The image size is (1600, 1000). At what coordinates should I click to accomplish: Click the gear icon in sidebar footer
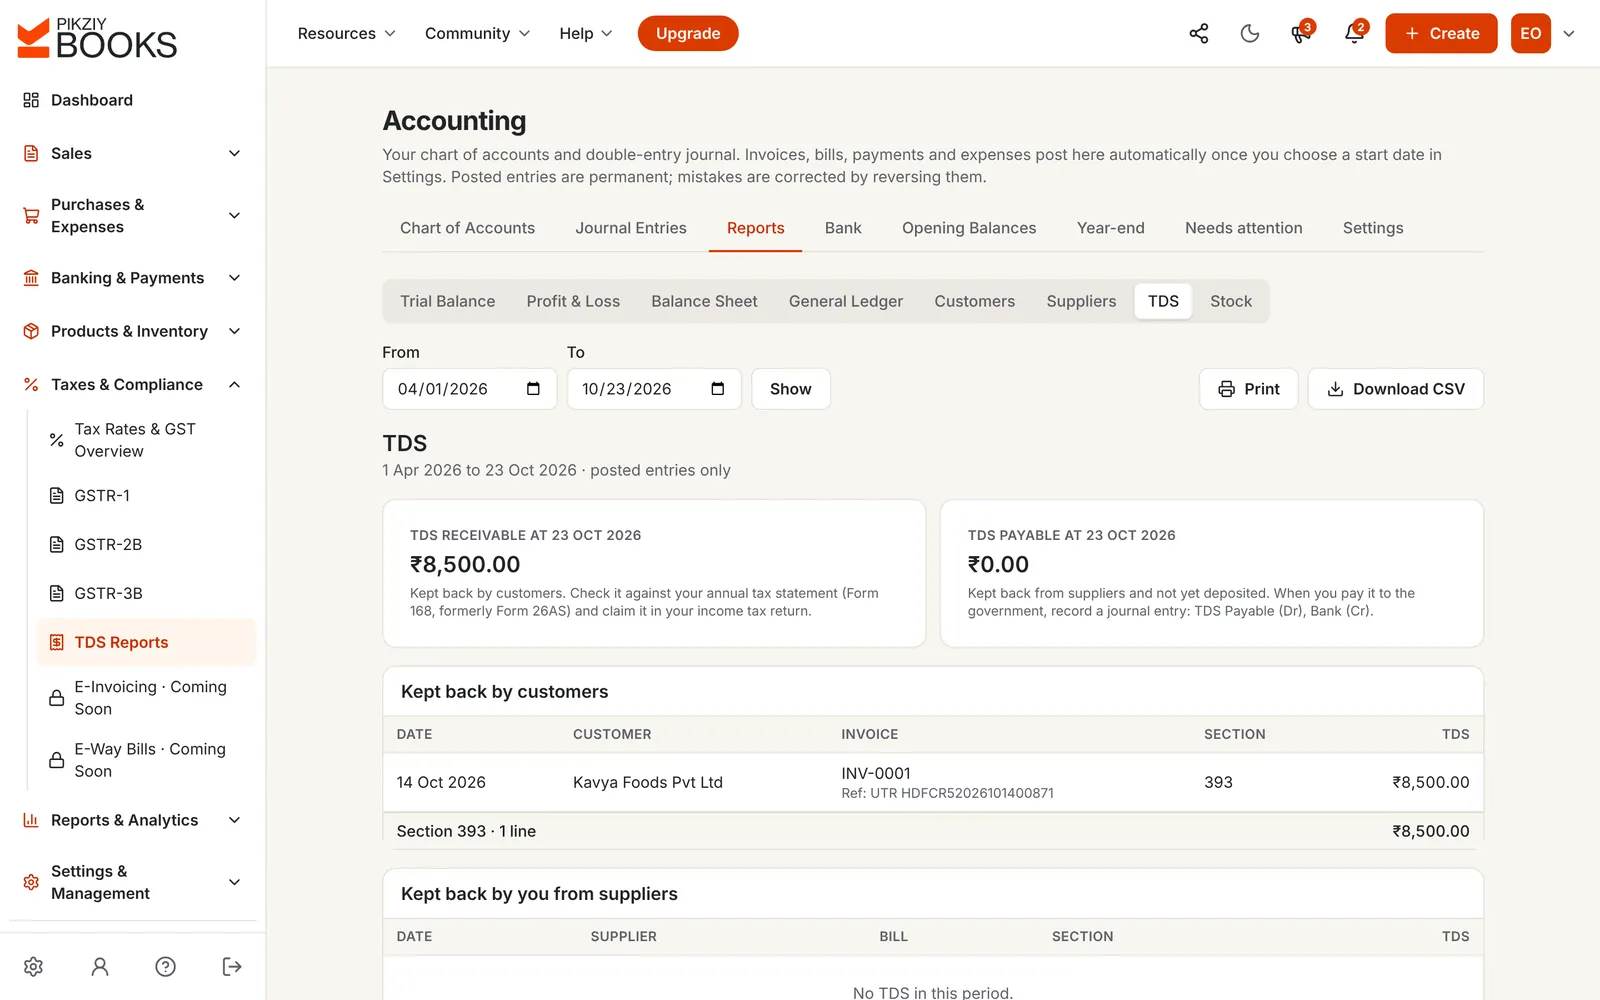[33, 966]
